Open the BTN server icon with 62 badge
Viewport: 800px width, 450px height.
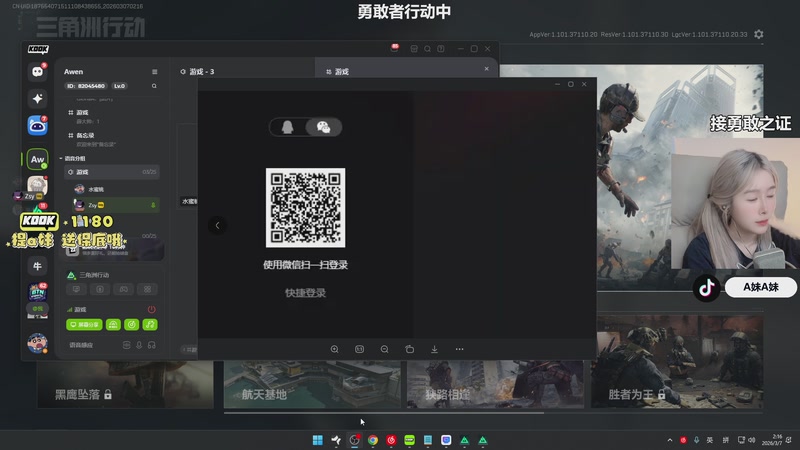click(37, 292)
